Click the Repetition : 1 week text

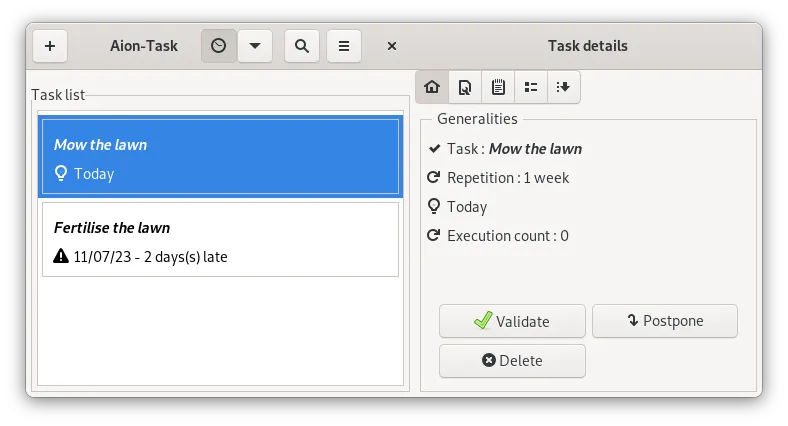(508, 178)
